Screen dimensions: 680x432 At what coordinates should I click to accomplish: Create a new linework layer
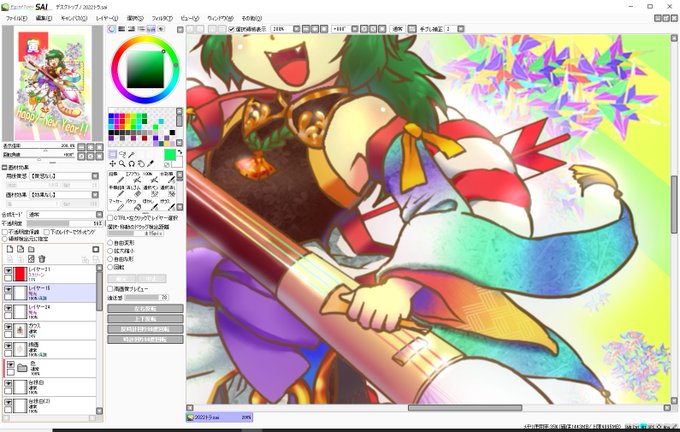pos(20,249)
